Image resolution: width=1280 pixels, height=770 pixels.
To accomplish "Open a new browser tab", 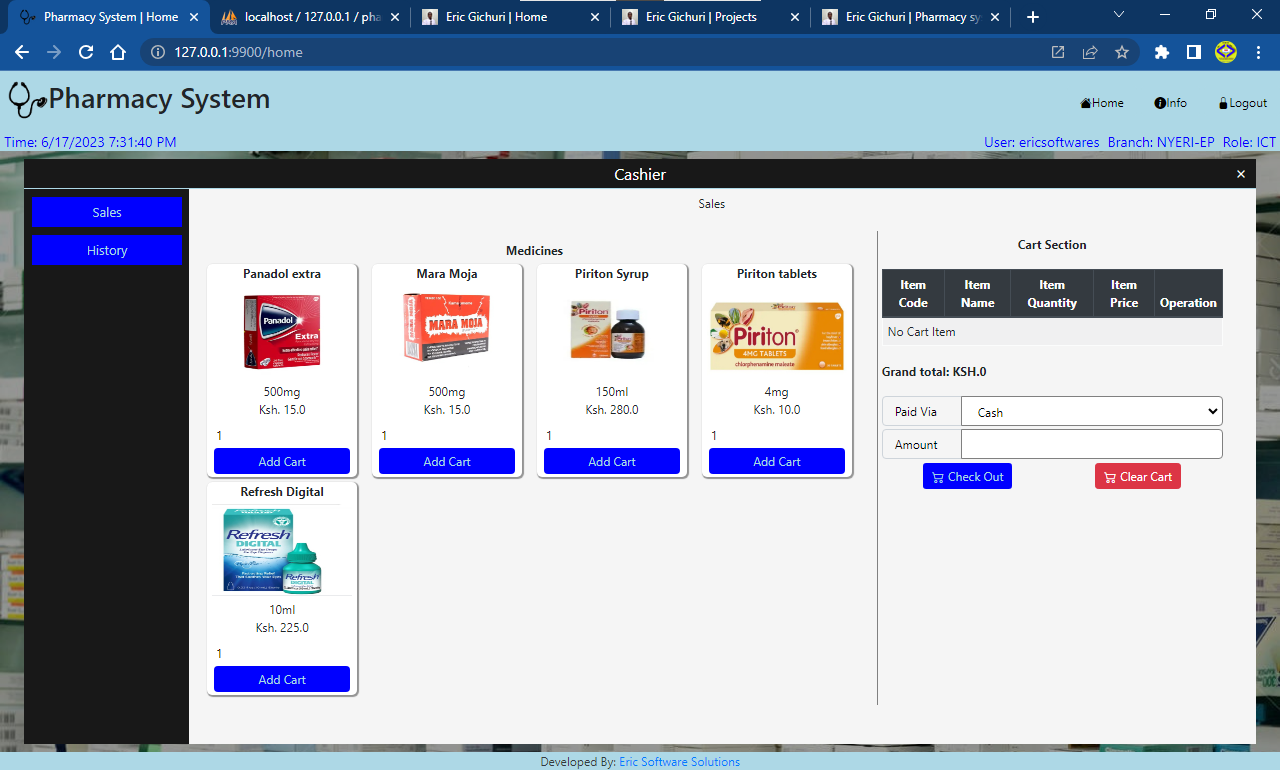I will click(x=1033, y=17).
